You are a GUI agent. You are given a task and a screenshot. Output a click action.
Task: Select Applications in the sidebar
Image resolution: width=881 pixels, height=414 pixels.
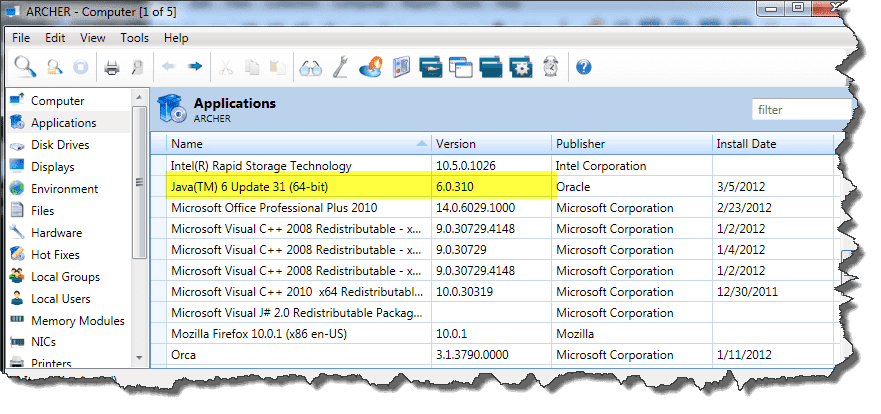click(69, 122)
